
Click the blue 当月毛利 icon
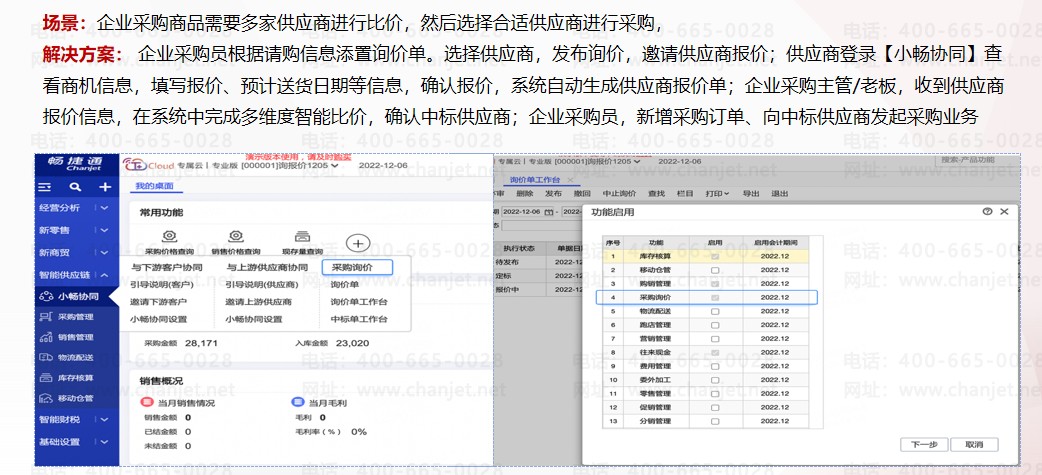298,403
